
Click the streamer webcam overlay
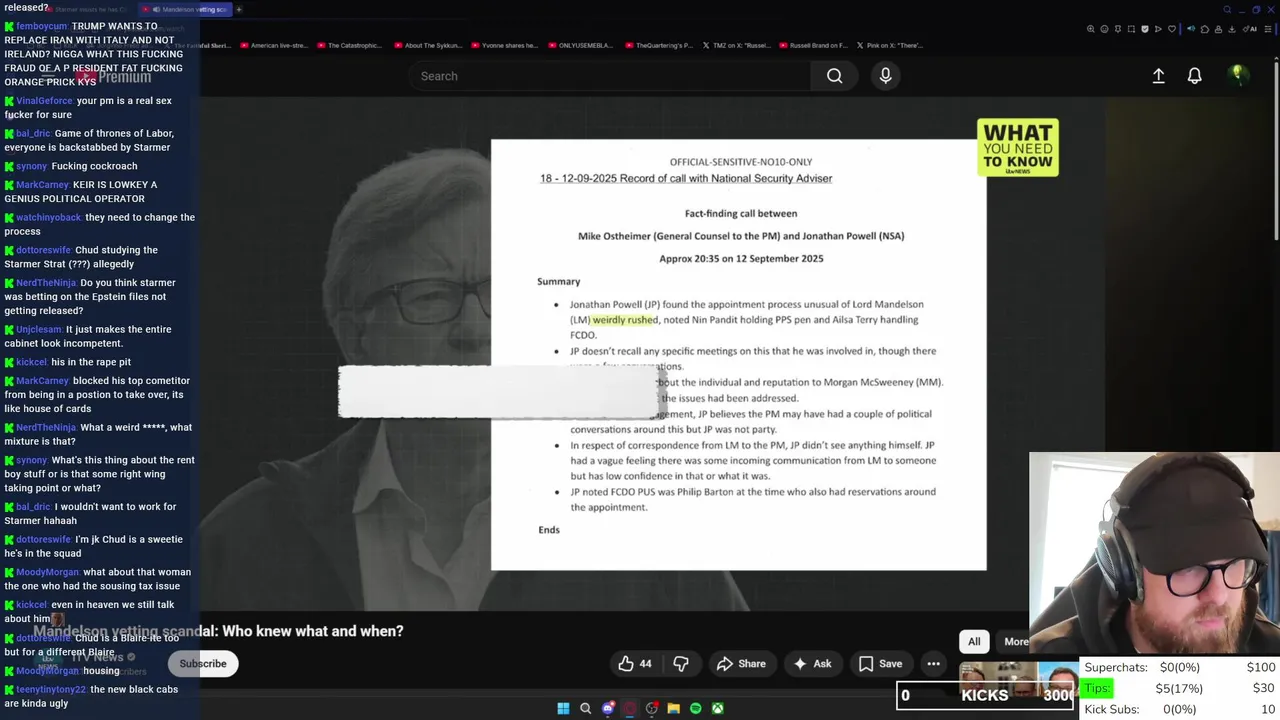coord(1154,554)
